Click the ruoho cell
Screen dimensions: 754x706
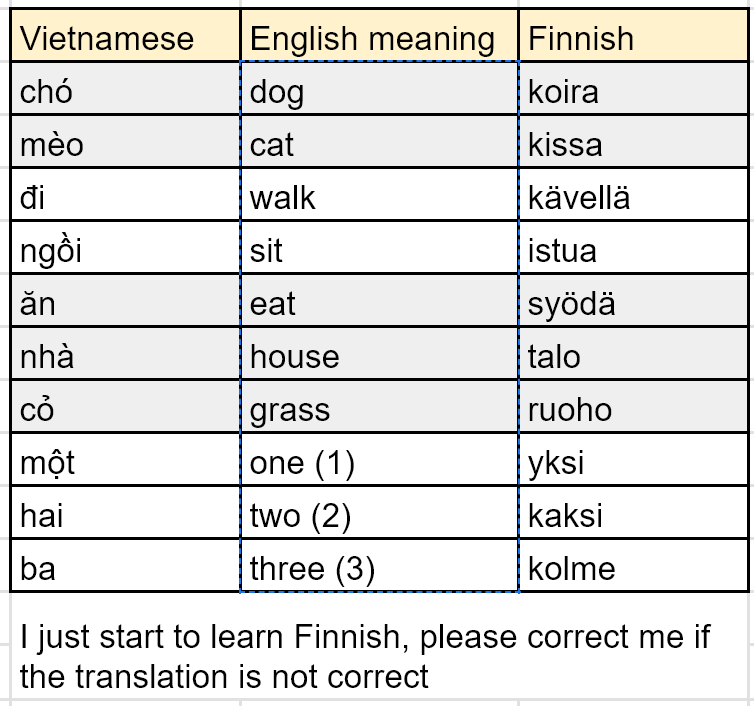633,407
